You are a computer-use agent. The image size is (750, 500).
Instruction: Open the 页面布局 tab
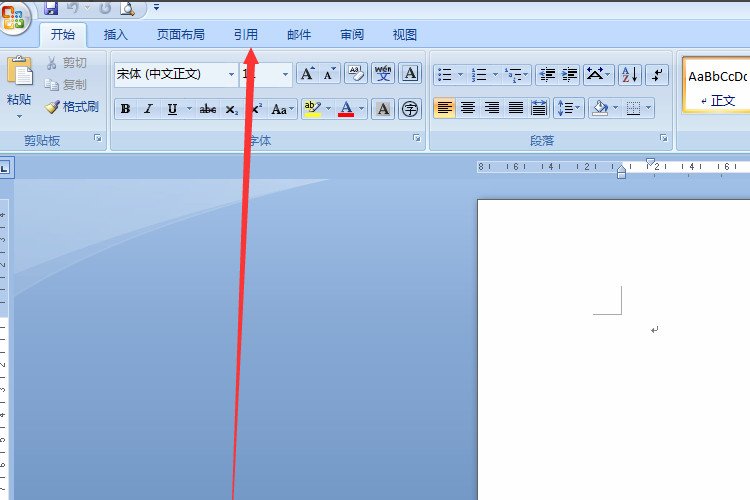(181, 34)
